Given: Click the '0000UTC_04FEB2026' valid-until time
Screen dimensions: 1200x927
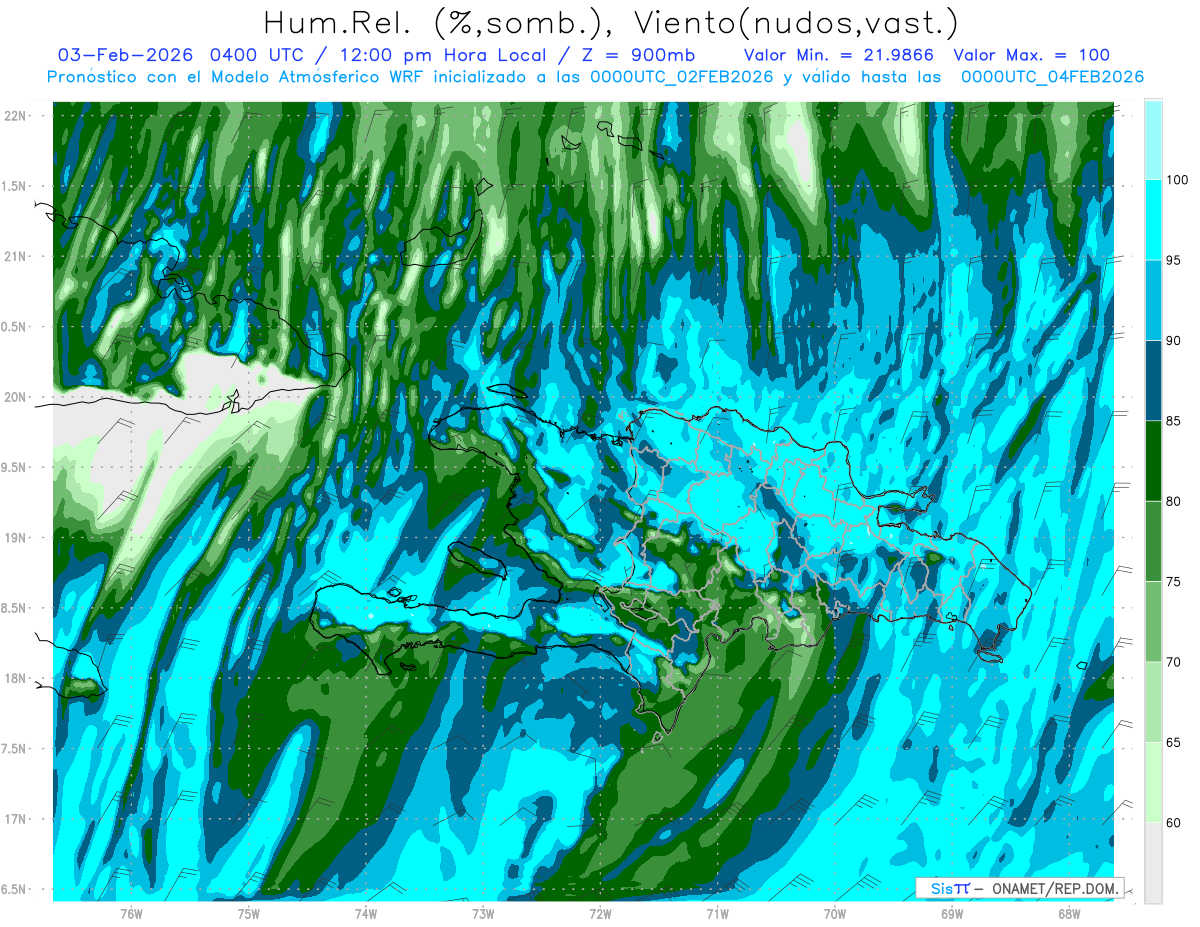Looking at the screenshot, I should (x=1052, y=77).
